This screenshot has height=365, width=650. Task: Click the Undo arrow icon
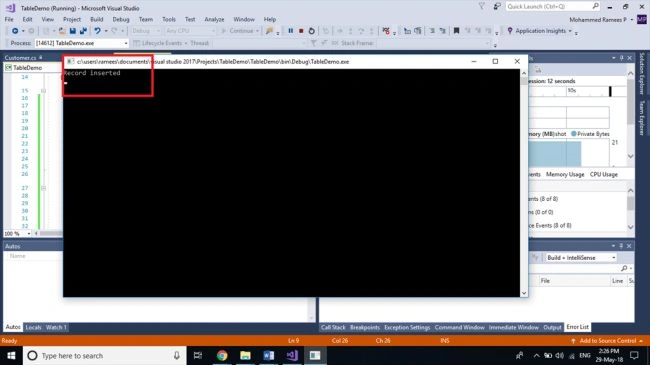point(97,31)
